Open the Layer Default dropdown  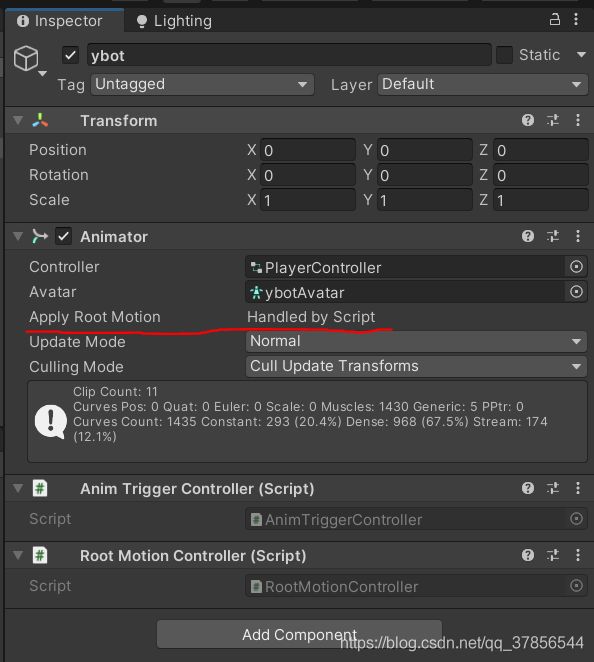(483, 84)
